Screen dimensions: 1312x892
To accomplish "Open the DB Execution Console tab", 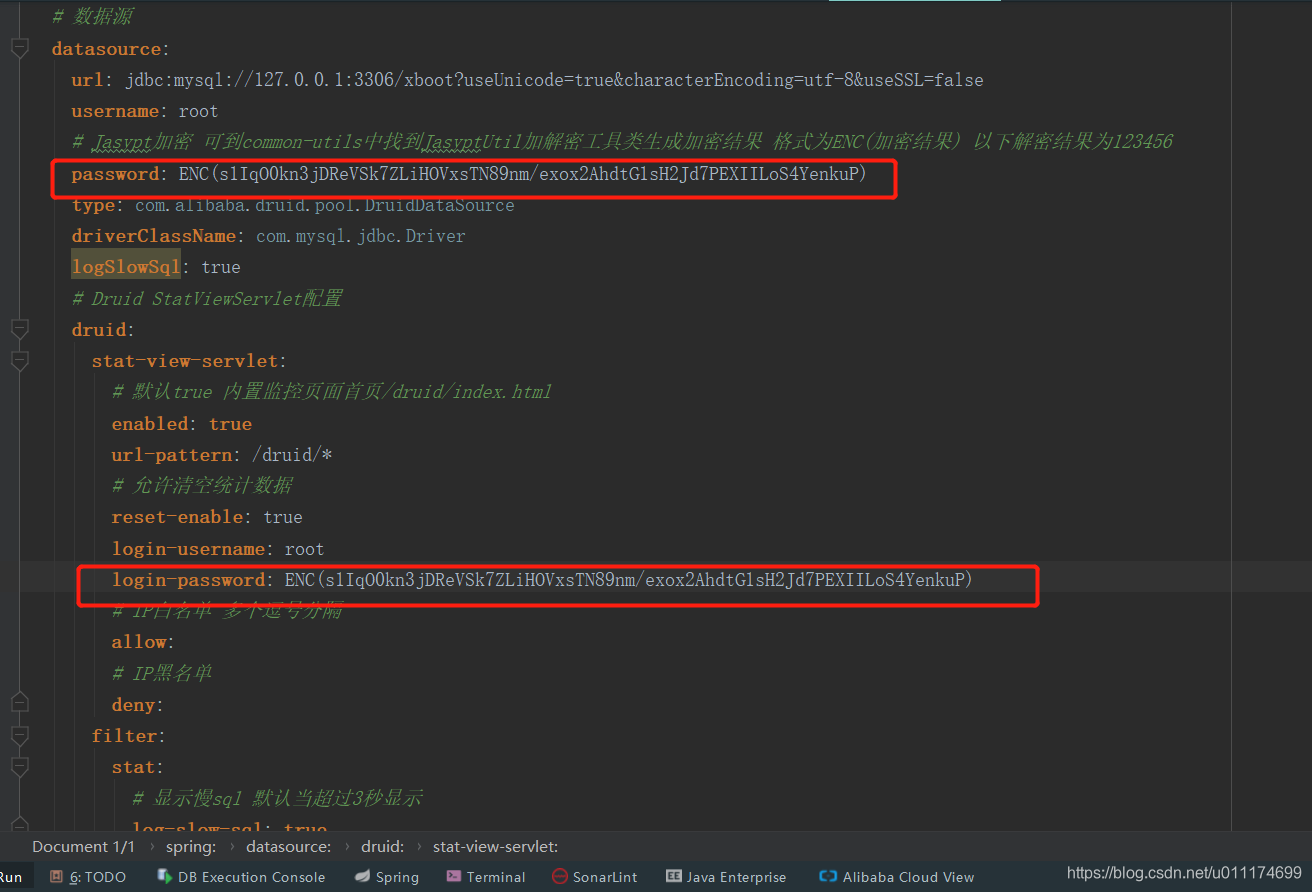I will tap(241, 877).
